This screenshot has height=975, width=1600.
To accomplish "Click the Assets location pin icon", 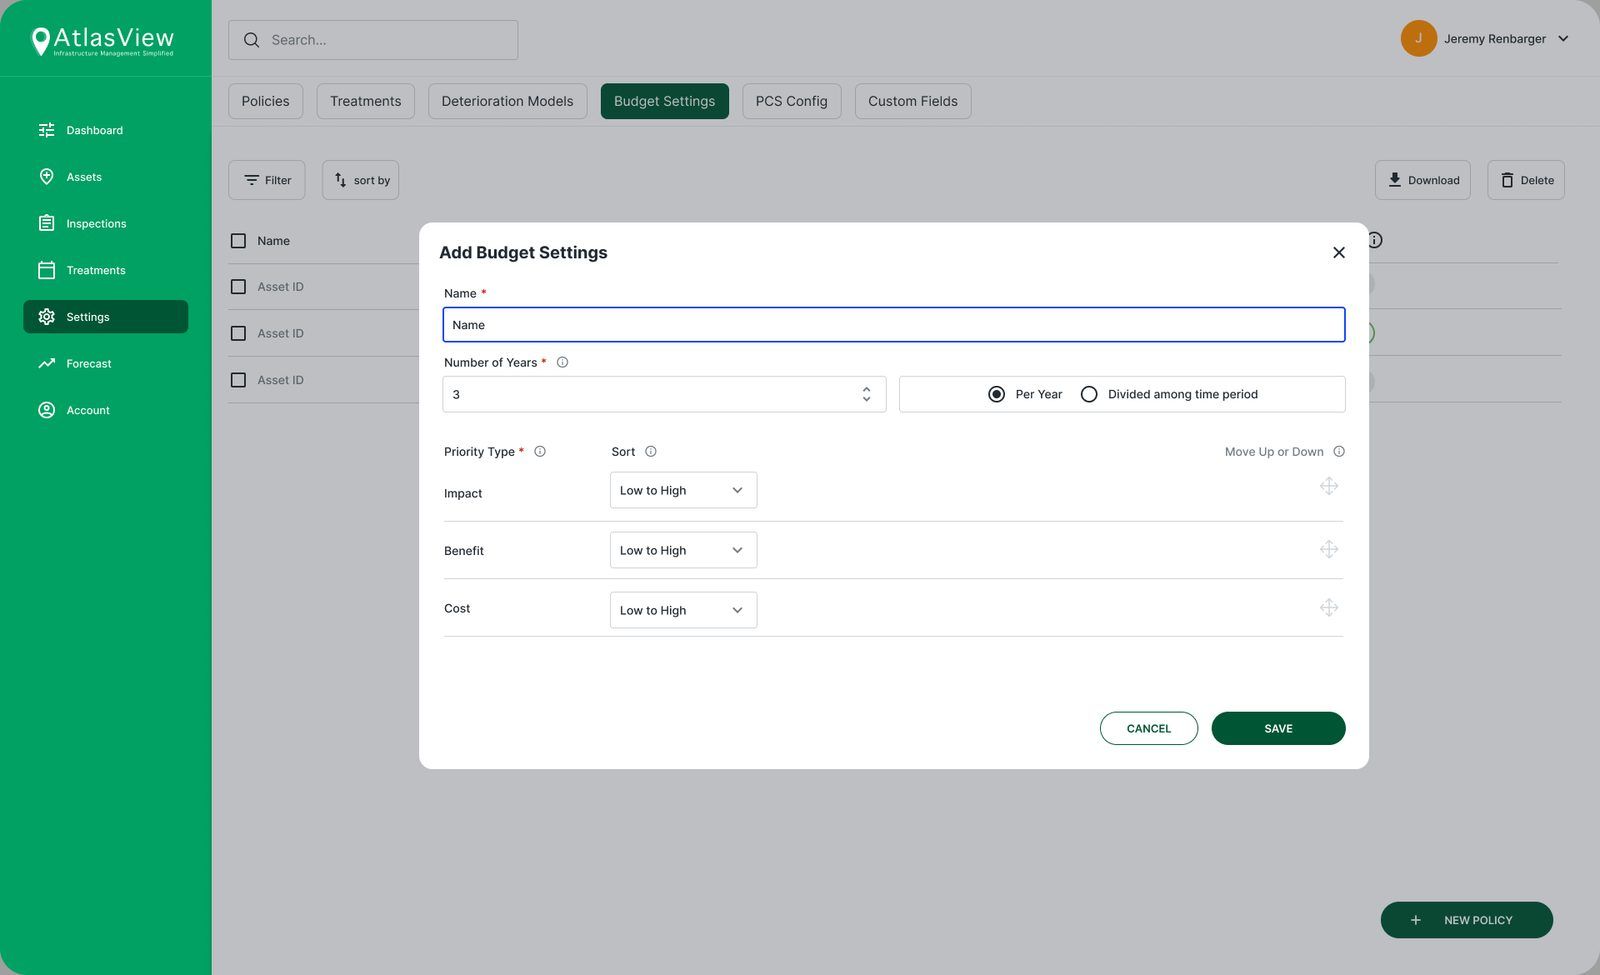I will click(x=46, y=177).
